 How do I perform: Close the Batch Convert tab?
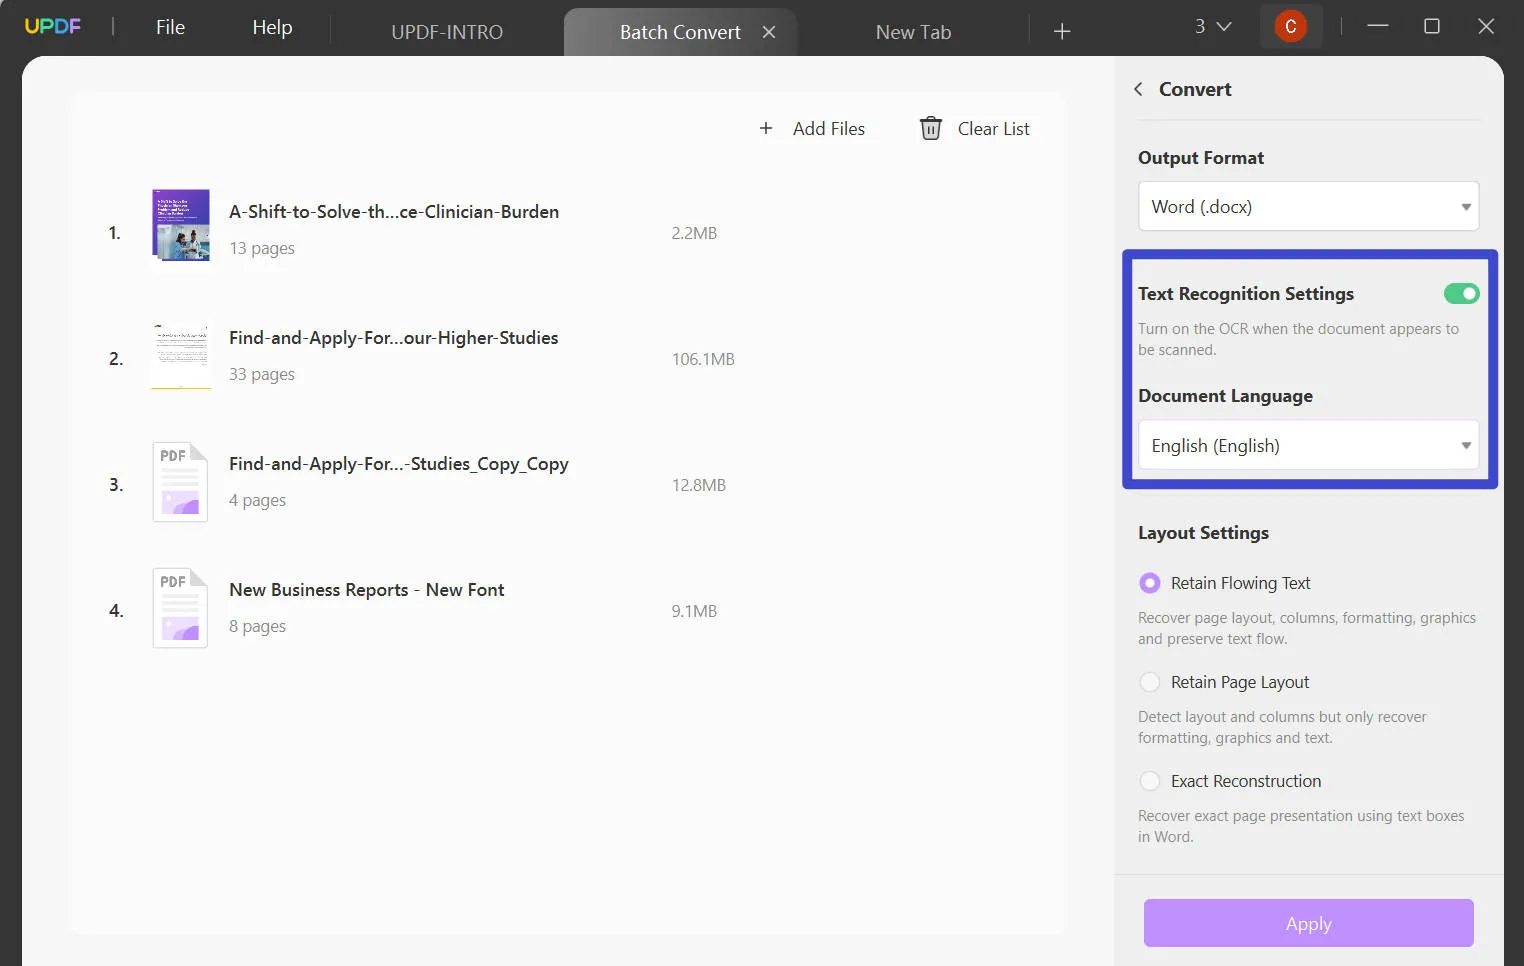769,32
